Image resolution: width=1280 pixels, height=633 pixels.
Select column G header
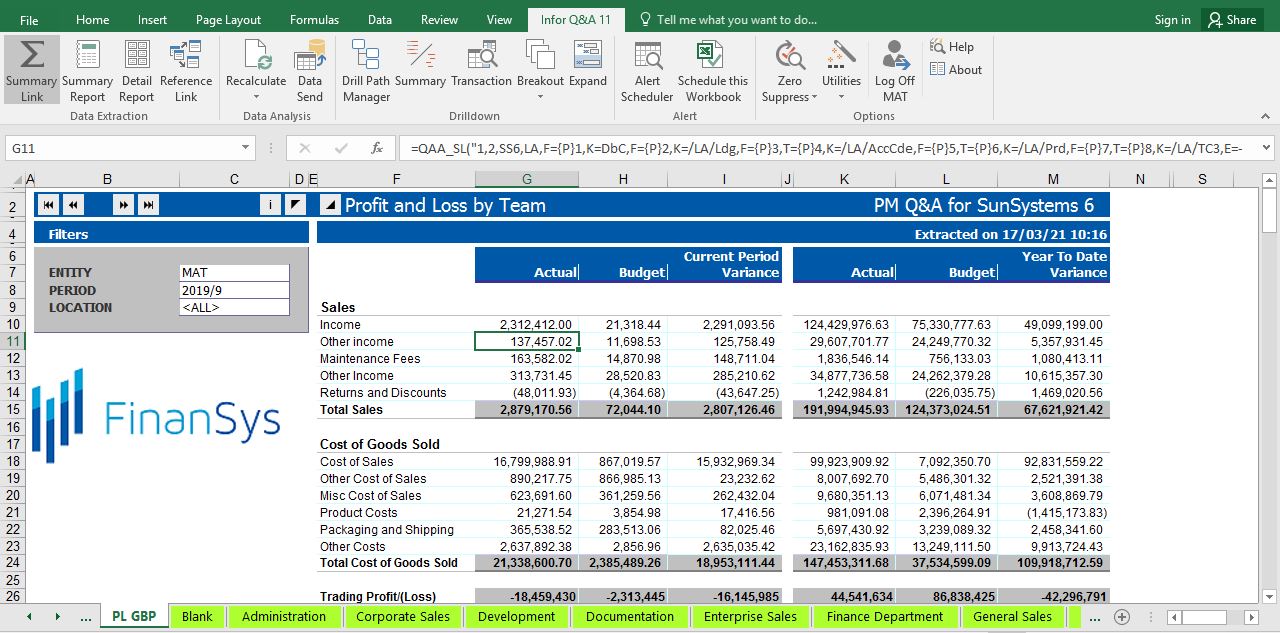pyautogui.click(x=527, y=180)
